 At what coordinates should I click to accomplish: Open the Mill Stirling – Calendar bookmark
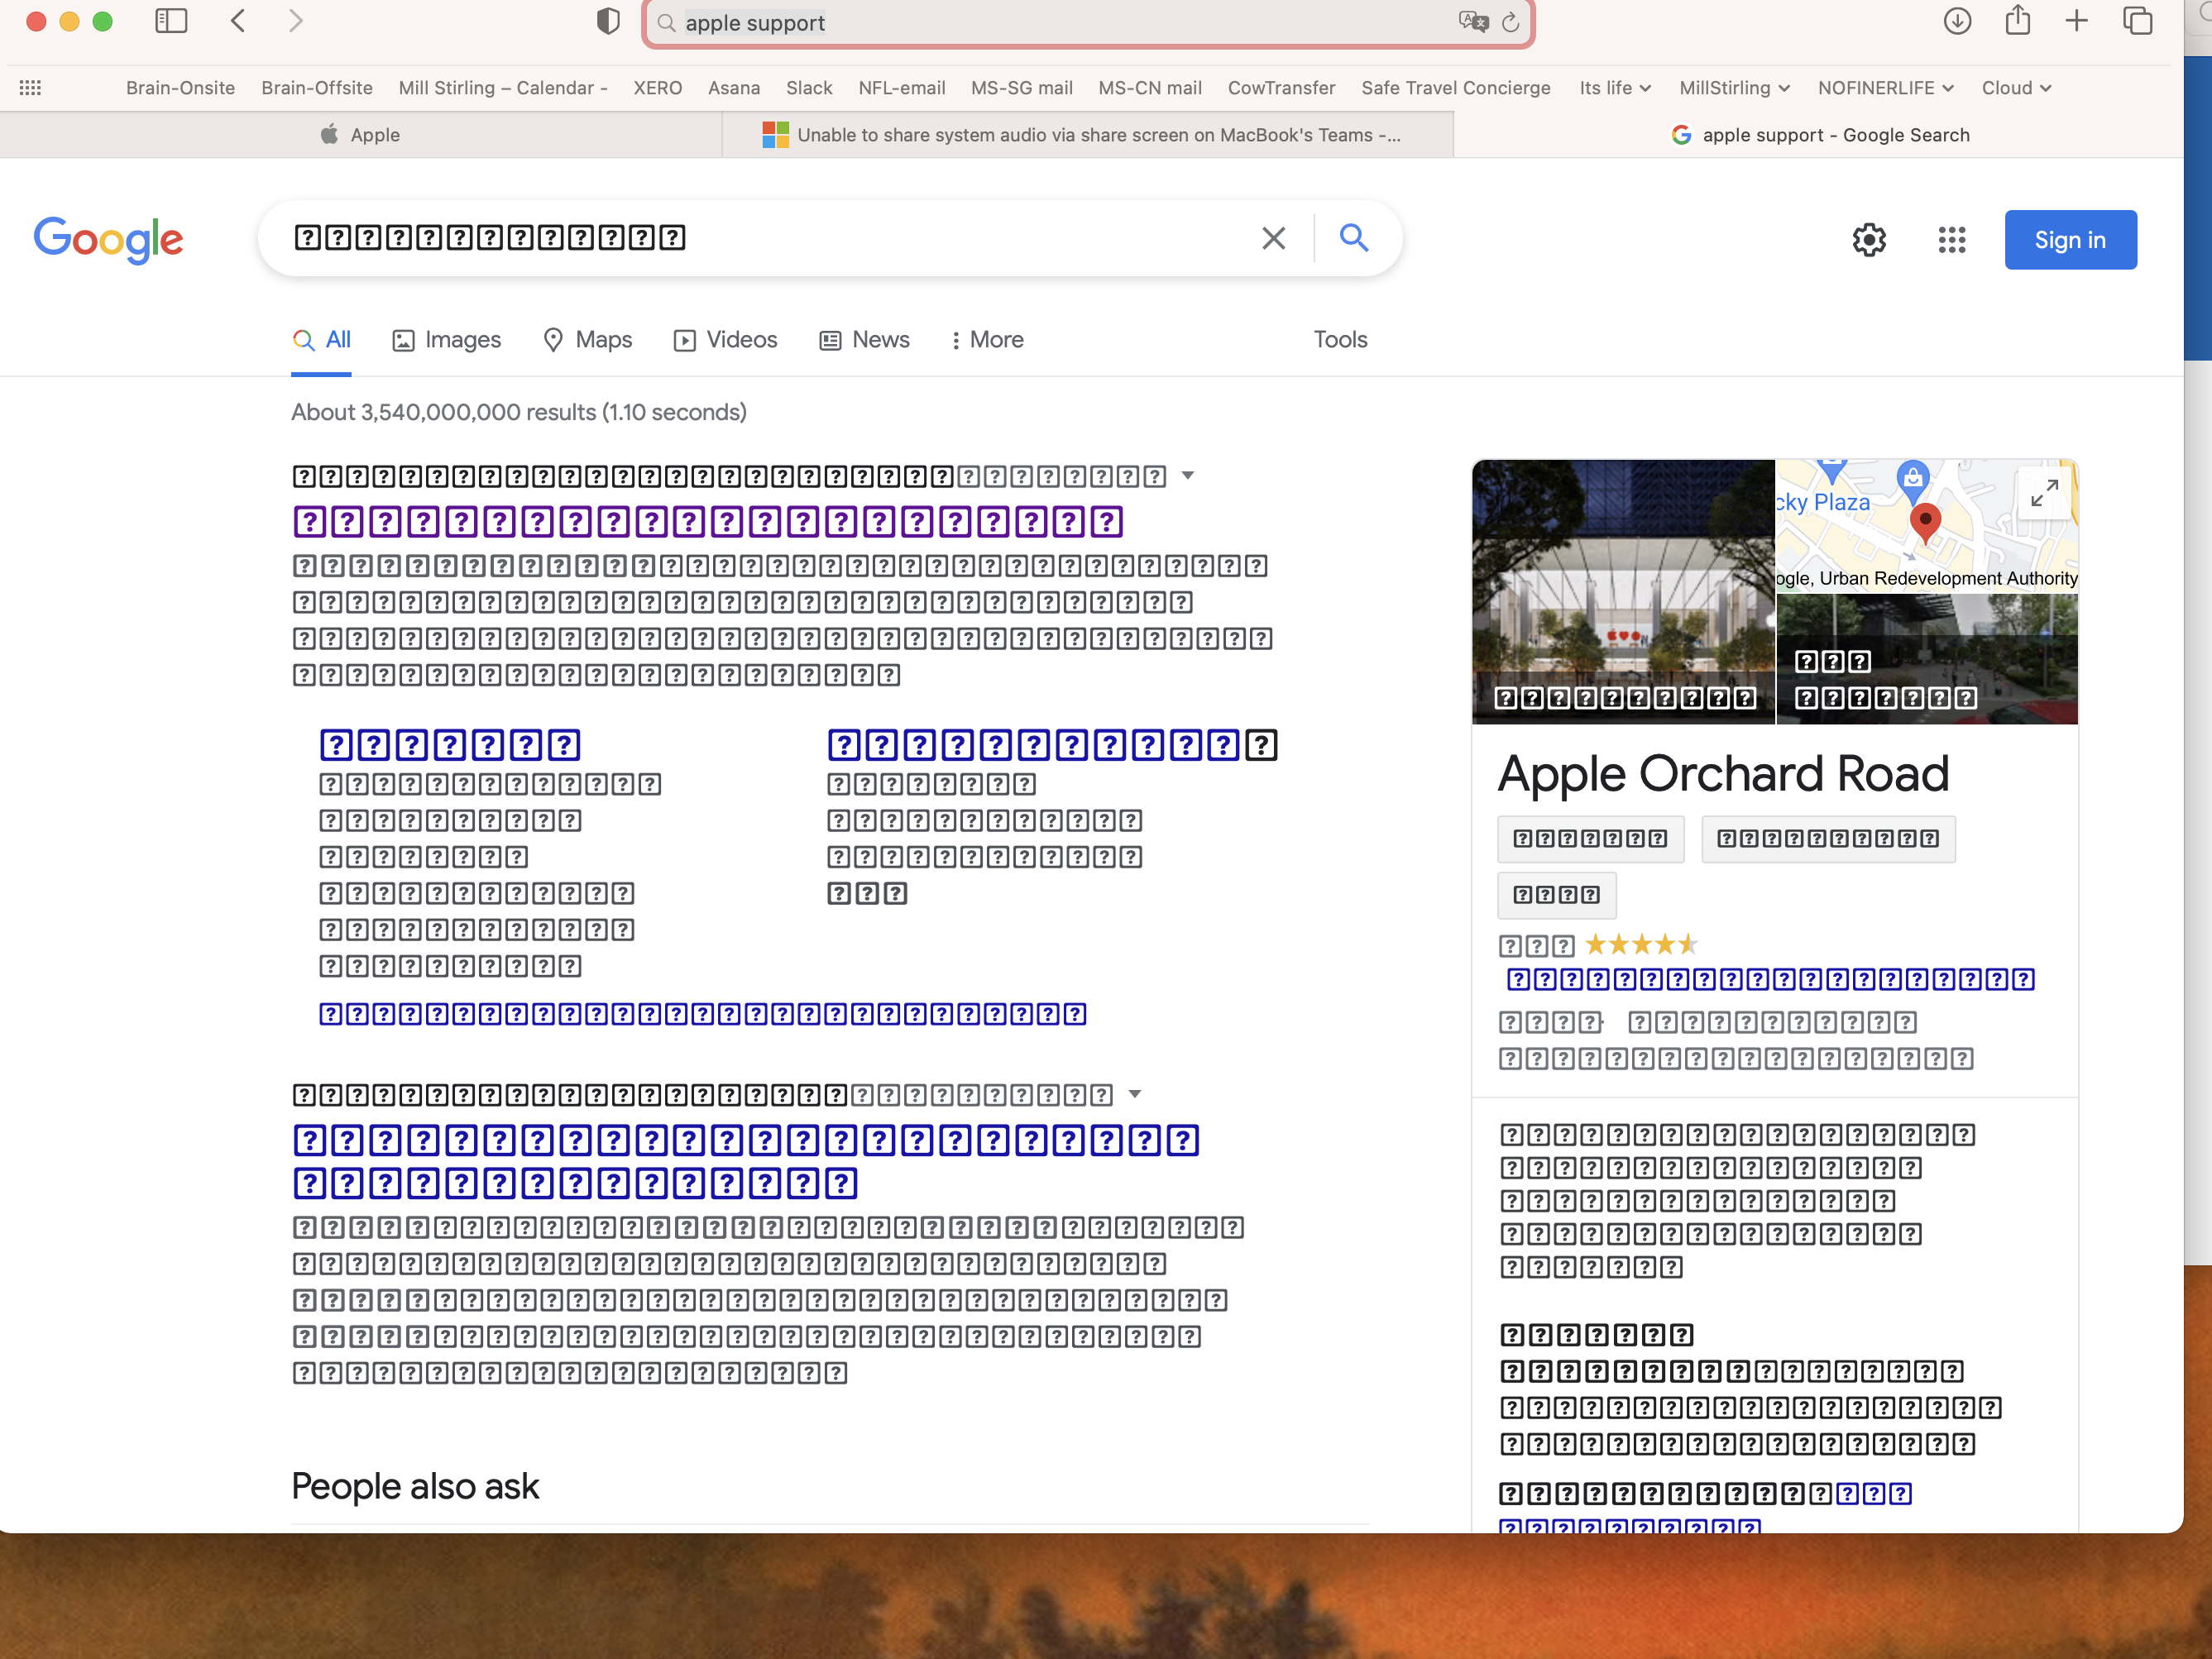tap(503, 88)
